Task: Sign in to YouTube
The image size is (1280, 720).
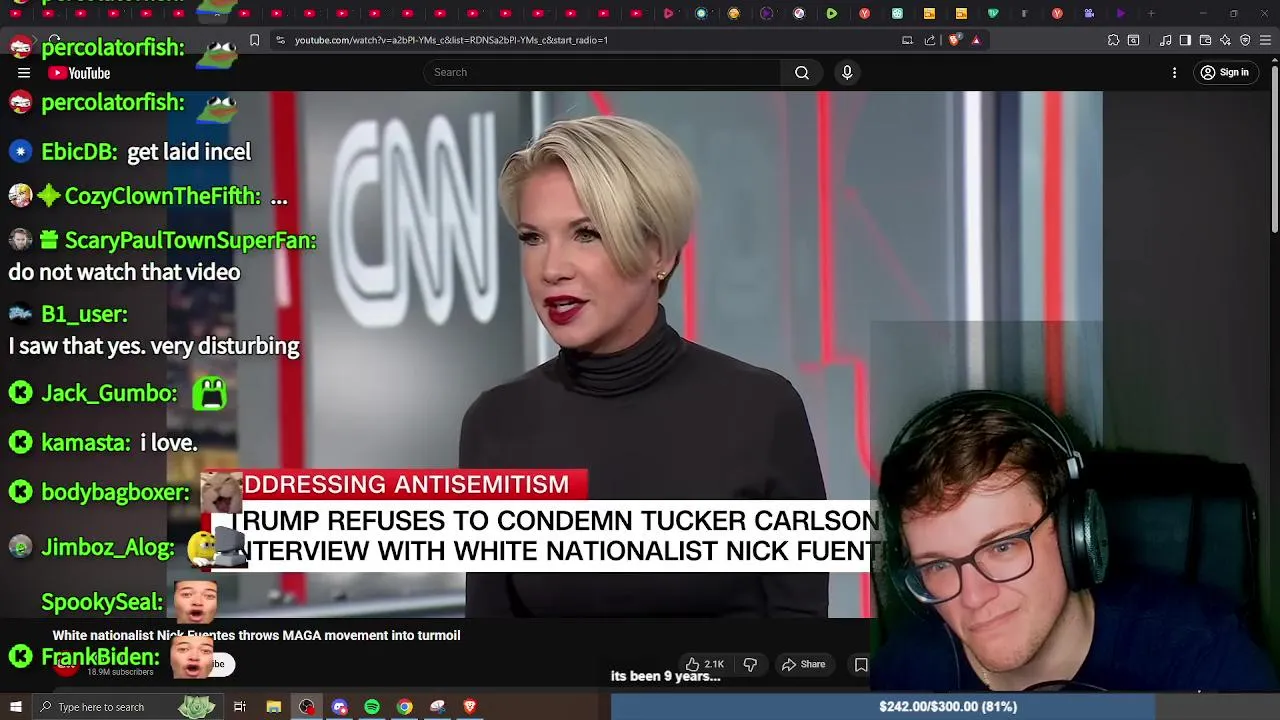Action: coord(1225,73)
